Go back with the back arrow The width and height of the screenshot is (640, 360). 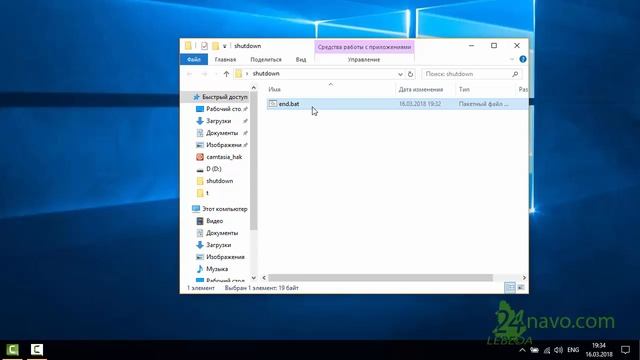[x=189, y=74]
